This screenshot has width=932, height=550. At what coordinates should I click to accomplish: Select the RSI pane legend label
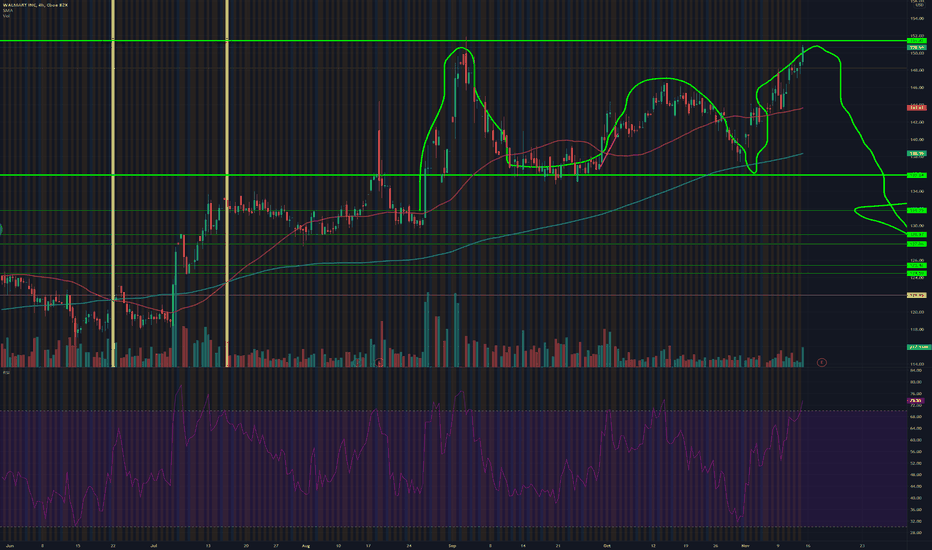click(6, 372)
